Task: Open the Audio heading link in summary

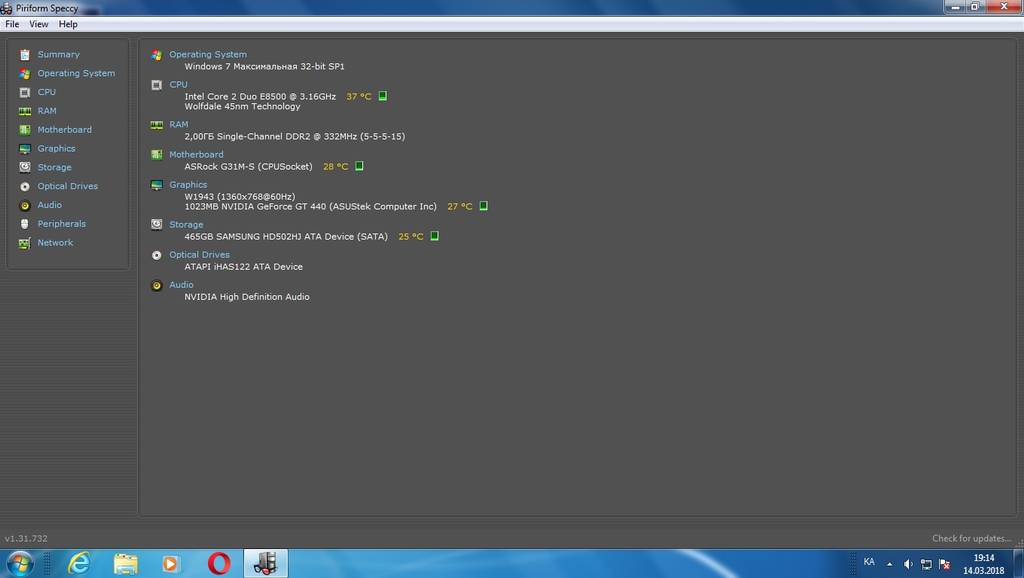Action: pyautogui.click(x=181, y=285)
